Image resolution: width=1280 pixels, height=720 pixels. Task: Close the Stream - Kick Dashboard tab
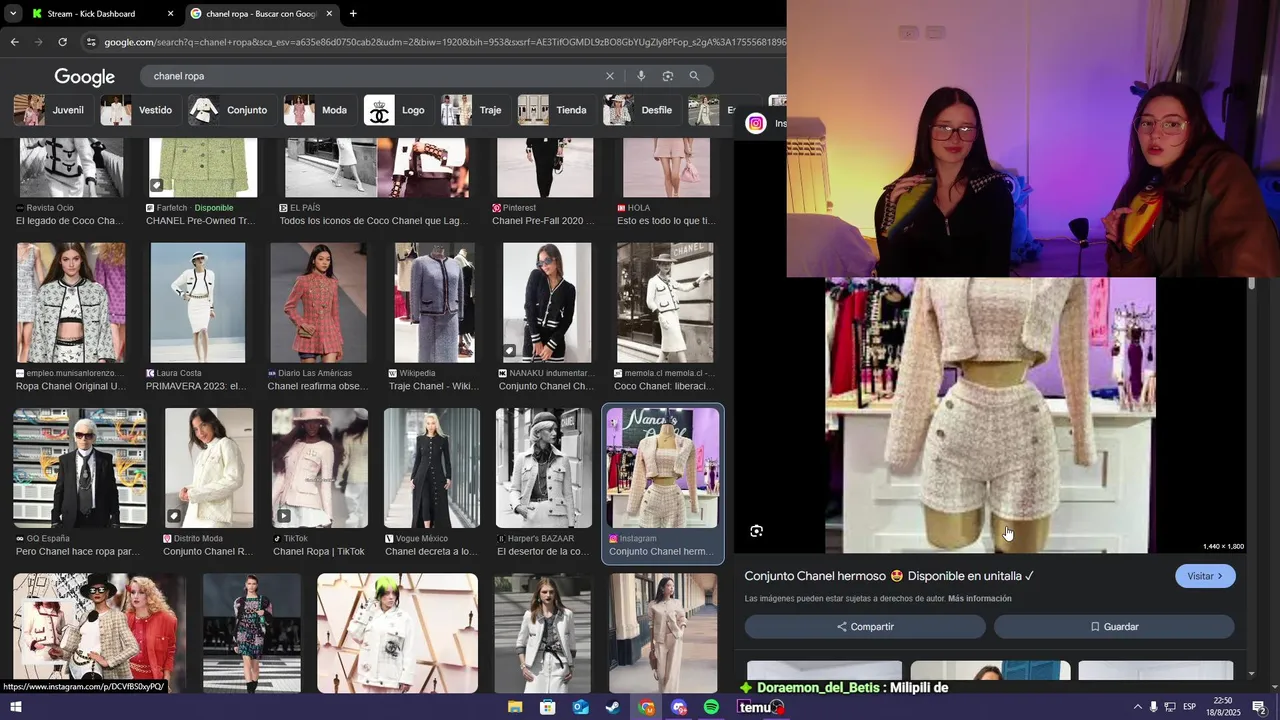pyautogui.click(x=170, y=14)
